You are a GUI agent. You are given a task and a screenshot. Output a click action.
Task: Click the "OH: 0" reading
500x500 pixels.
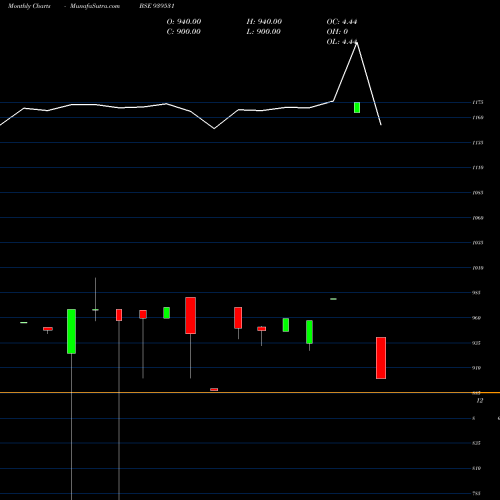(x=337, y=32)
